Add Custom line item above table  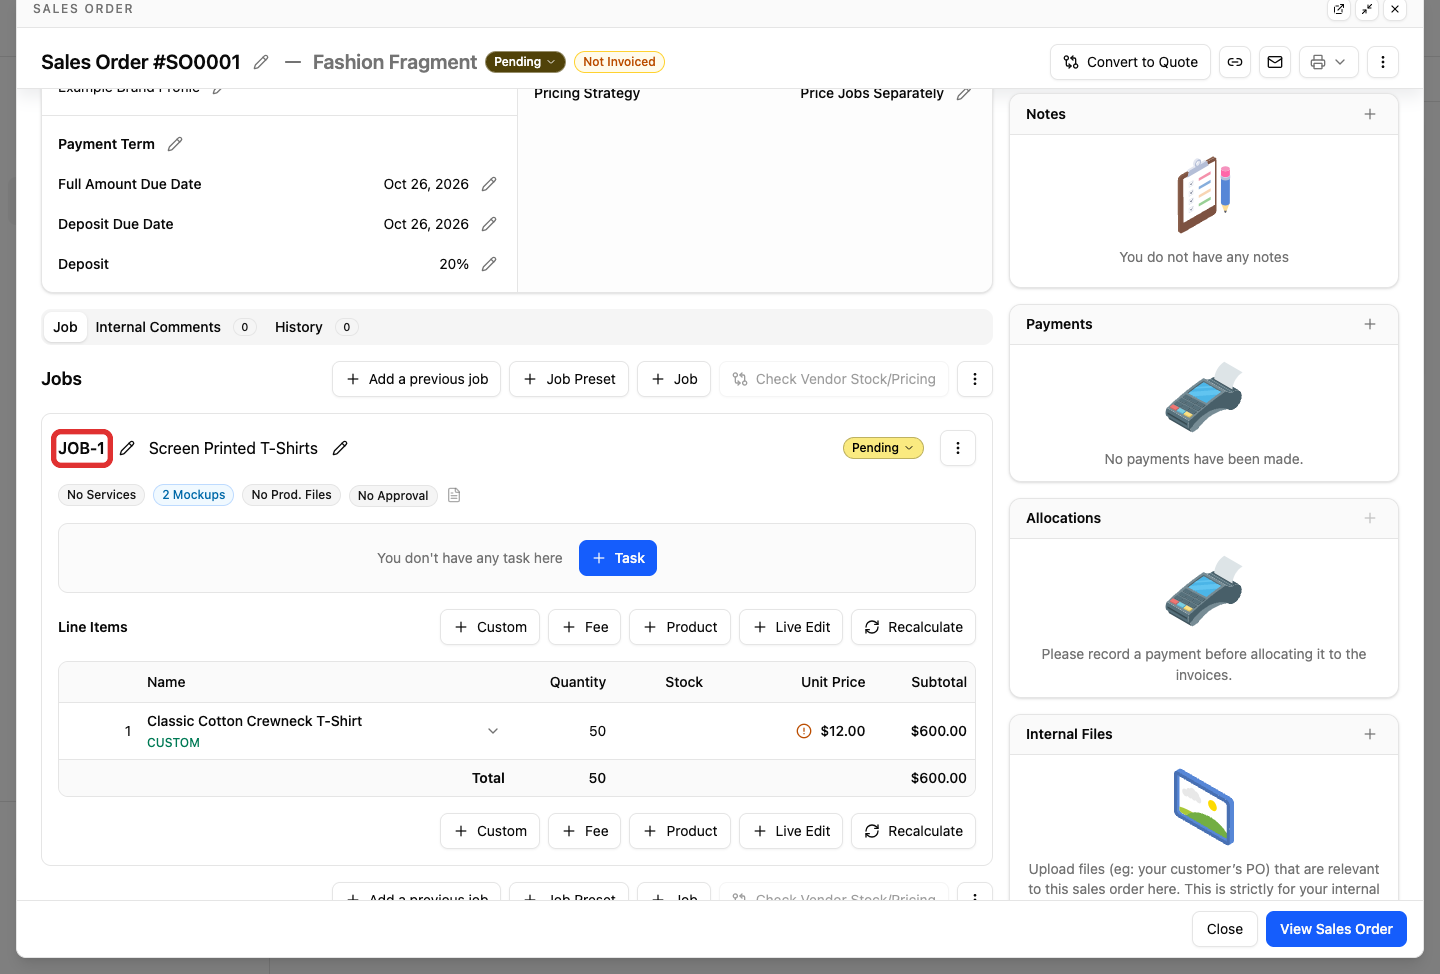(490, 627)
